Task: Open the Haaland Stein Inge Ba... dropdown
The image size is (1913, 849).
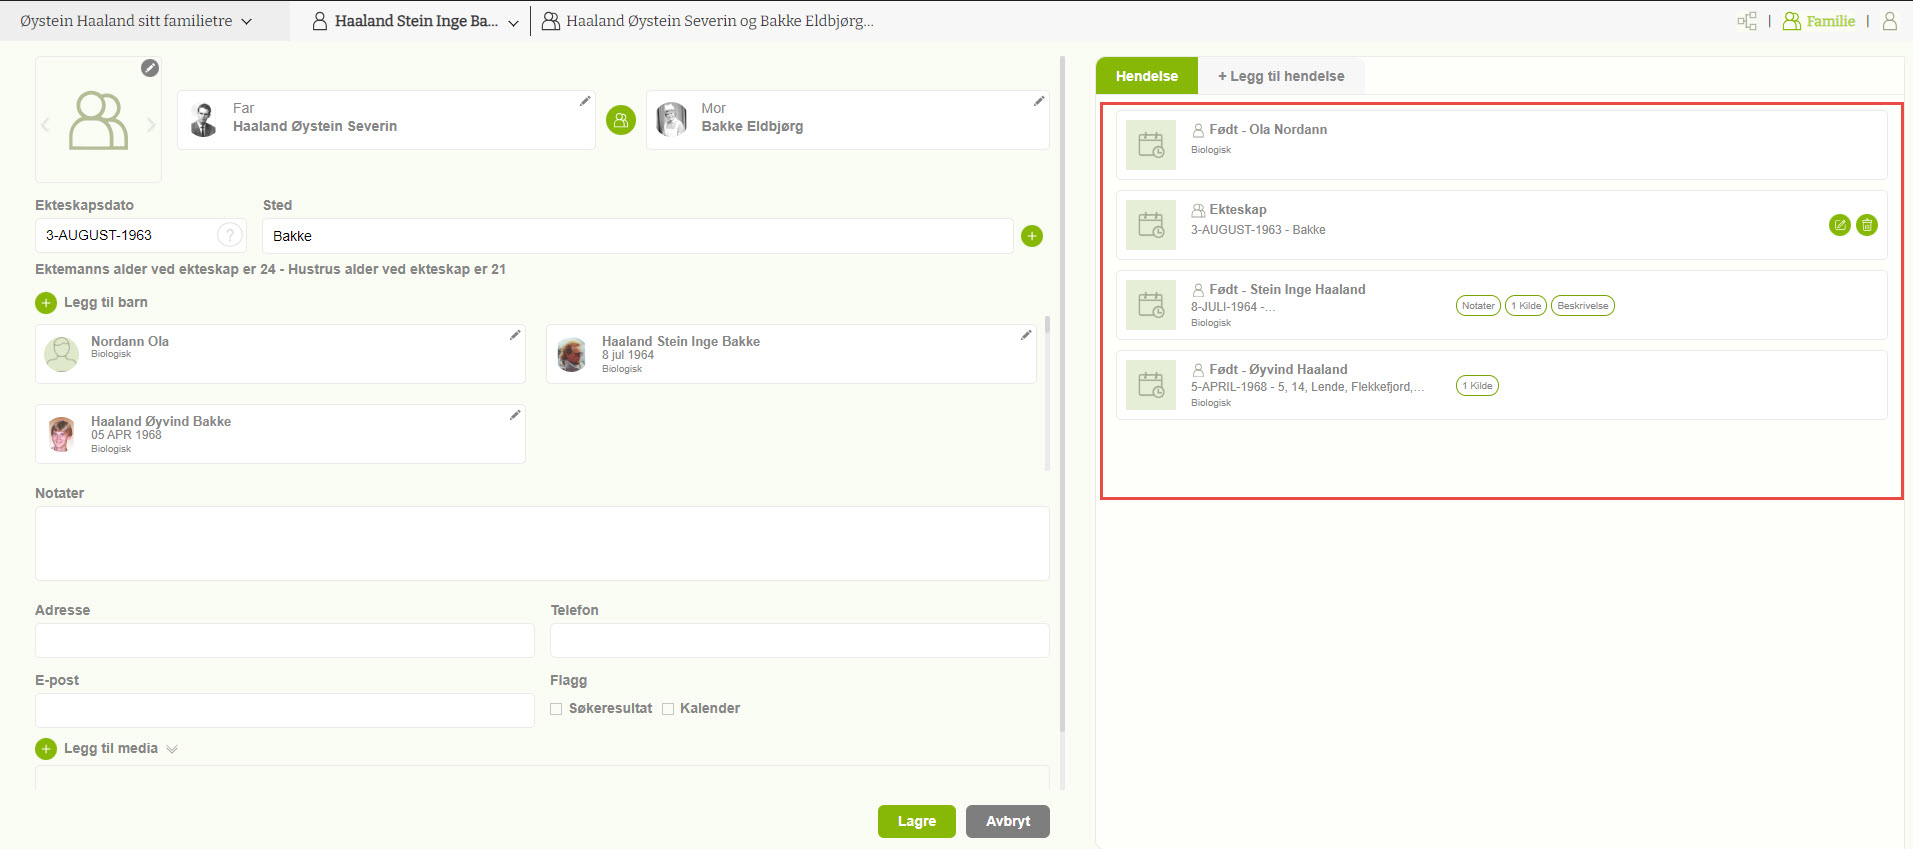Action: coord(513,23)
